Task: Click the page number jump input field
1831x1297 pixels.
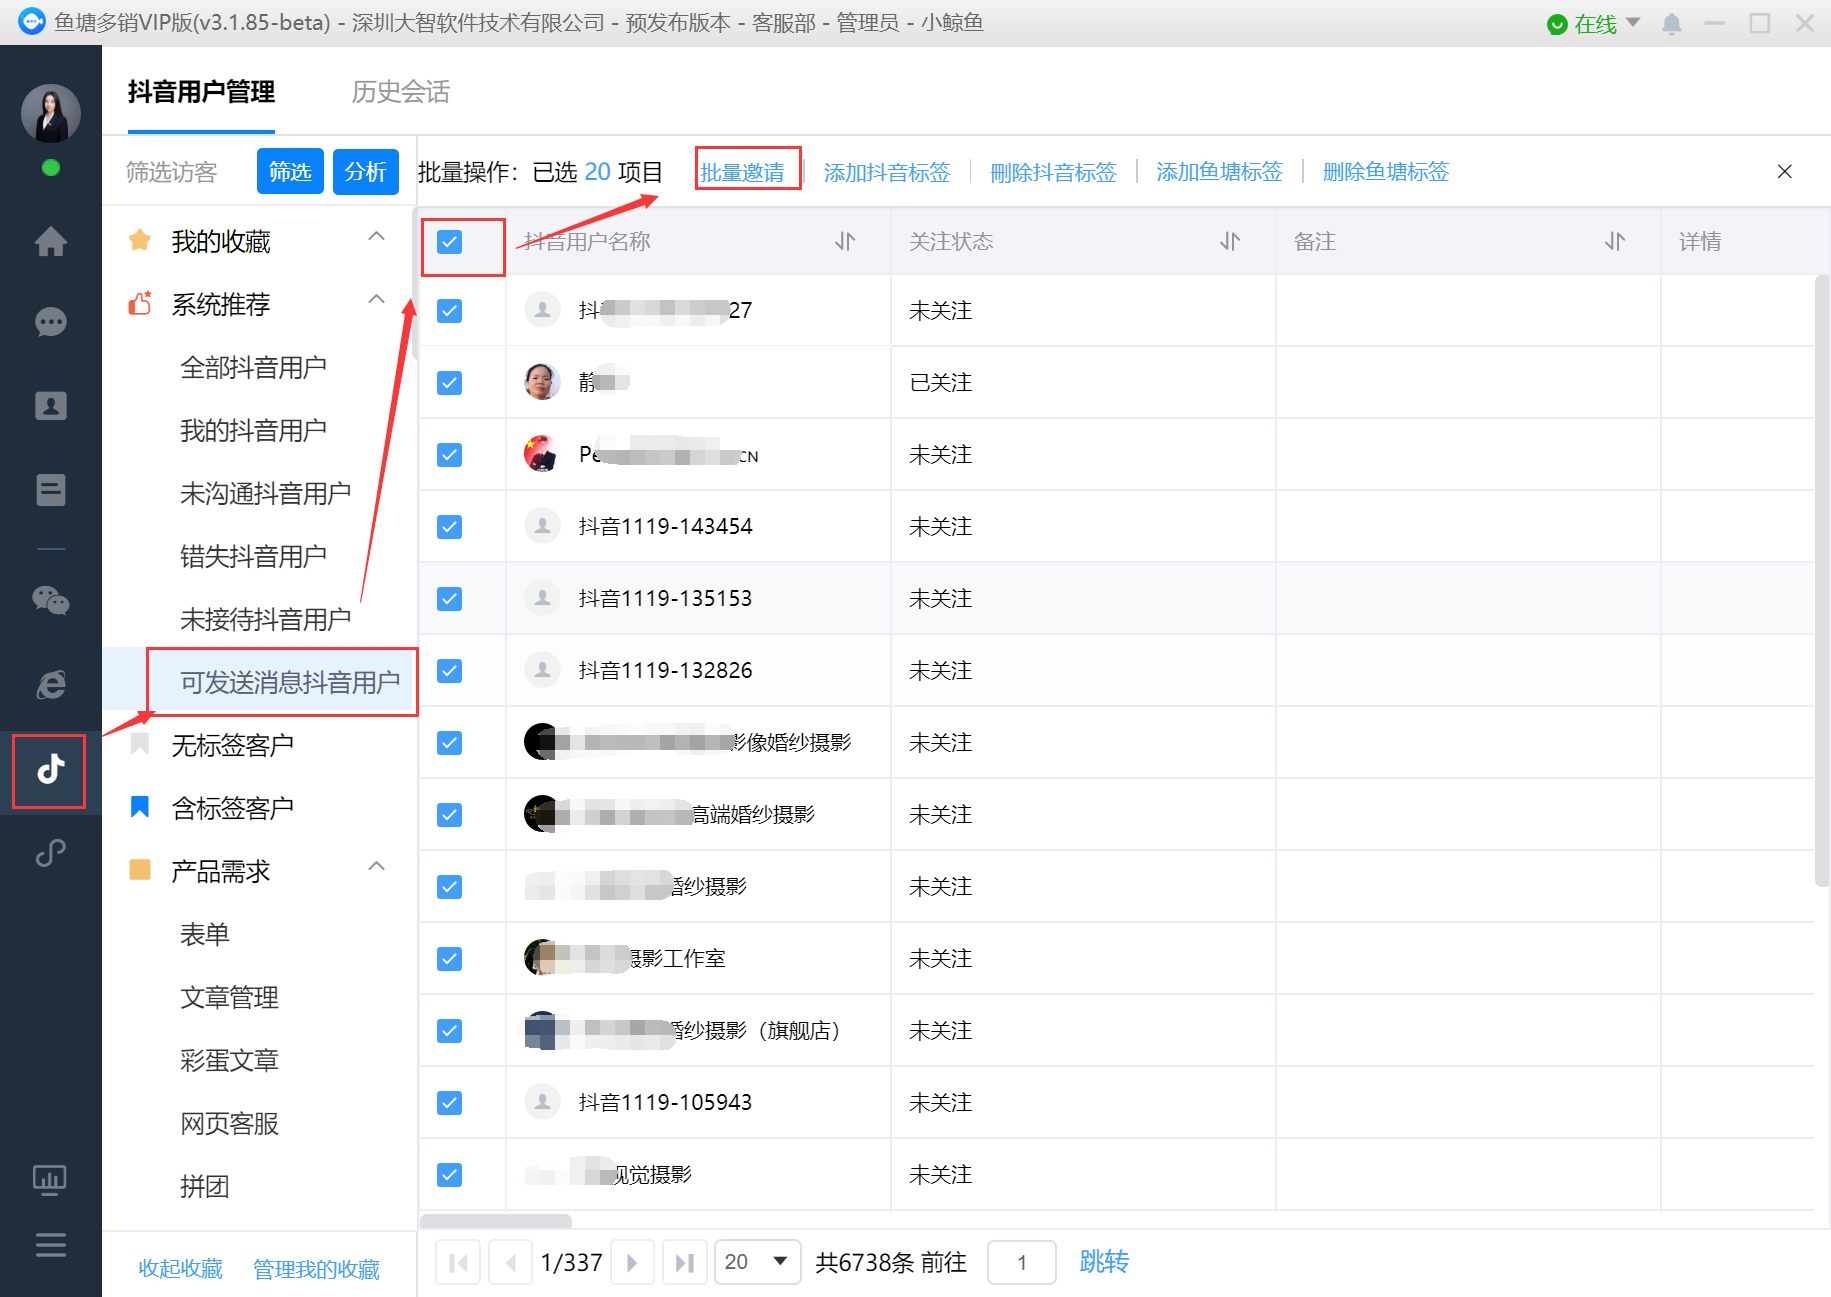Action: tap(1021, 1263)
